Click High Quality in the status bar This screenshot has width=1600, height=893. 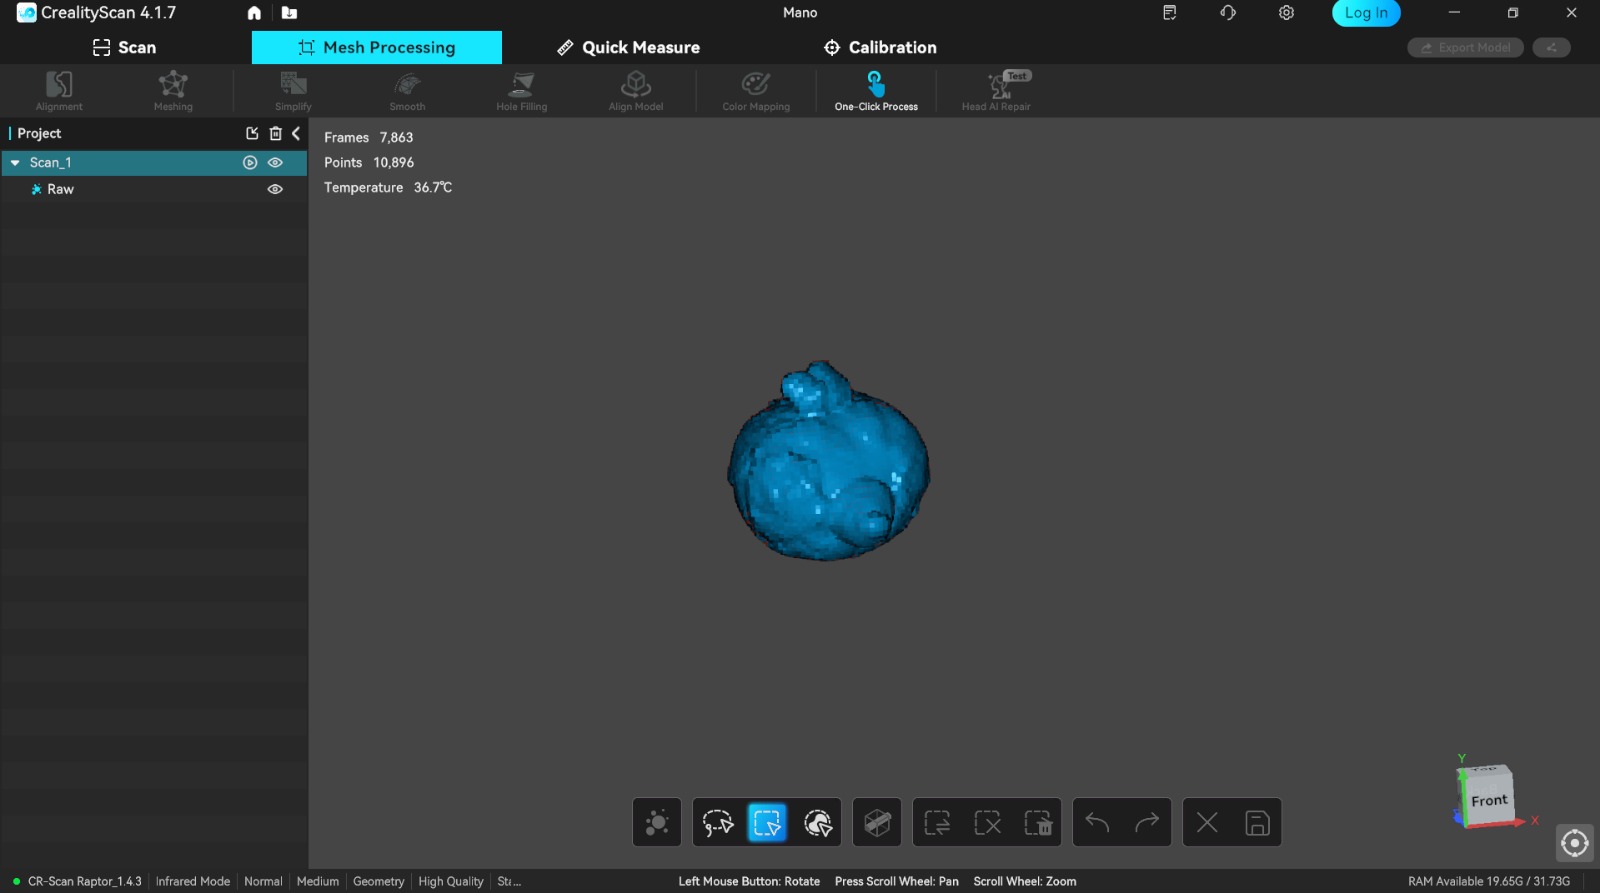pyautogui.click(x=451, y=881)
